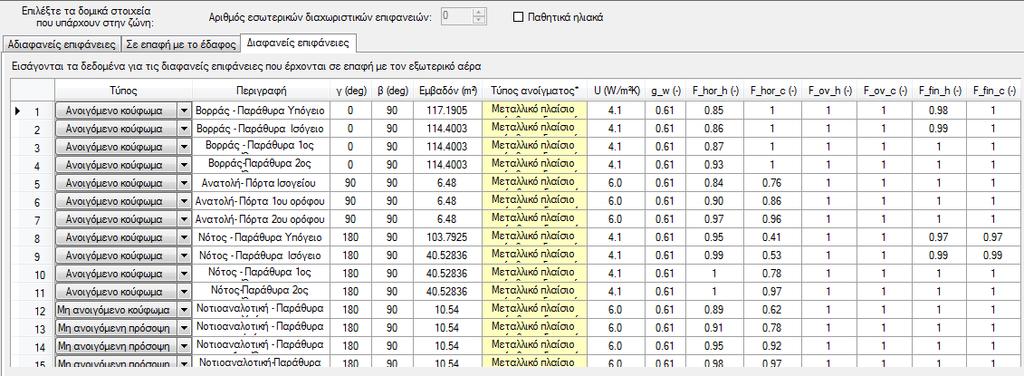This screenshot has width=1024, height=376.
Task: Click γ value 180 in row 10
Action: pos(350,274)
